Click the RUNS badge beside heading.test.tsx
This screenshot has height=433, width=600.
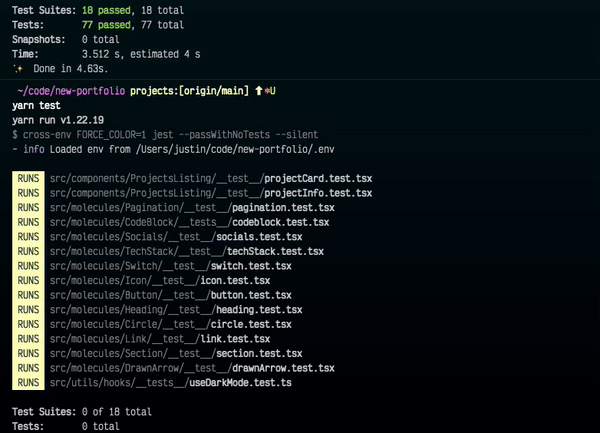[x=28, y=310]
